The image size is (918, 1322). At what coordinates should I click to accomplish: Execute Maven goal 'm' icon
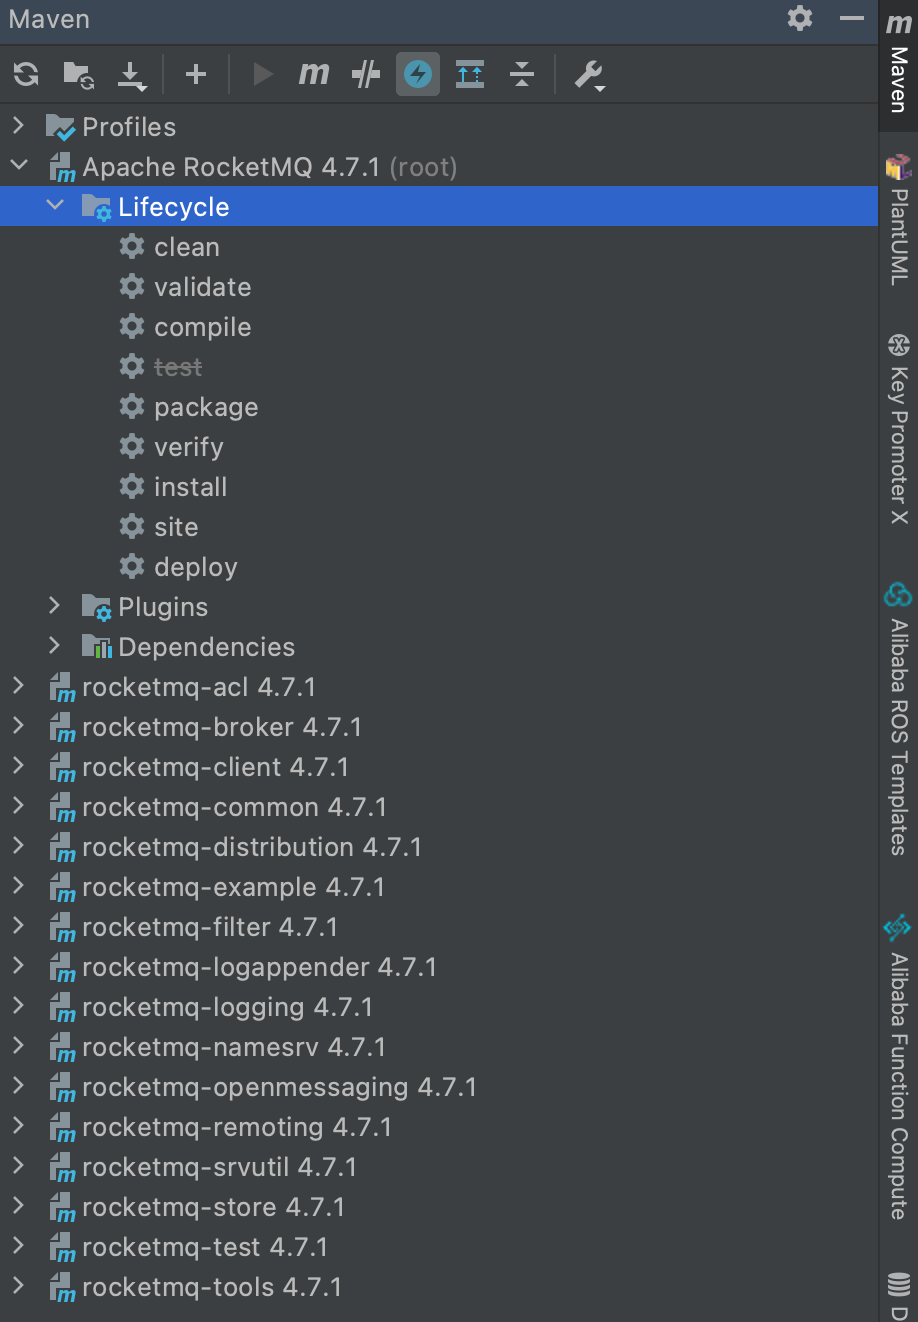click(x=314, y=74)
